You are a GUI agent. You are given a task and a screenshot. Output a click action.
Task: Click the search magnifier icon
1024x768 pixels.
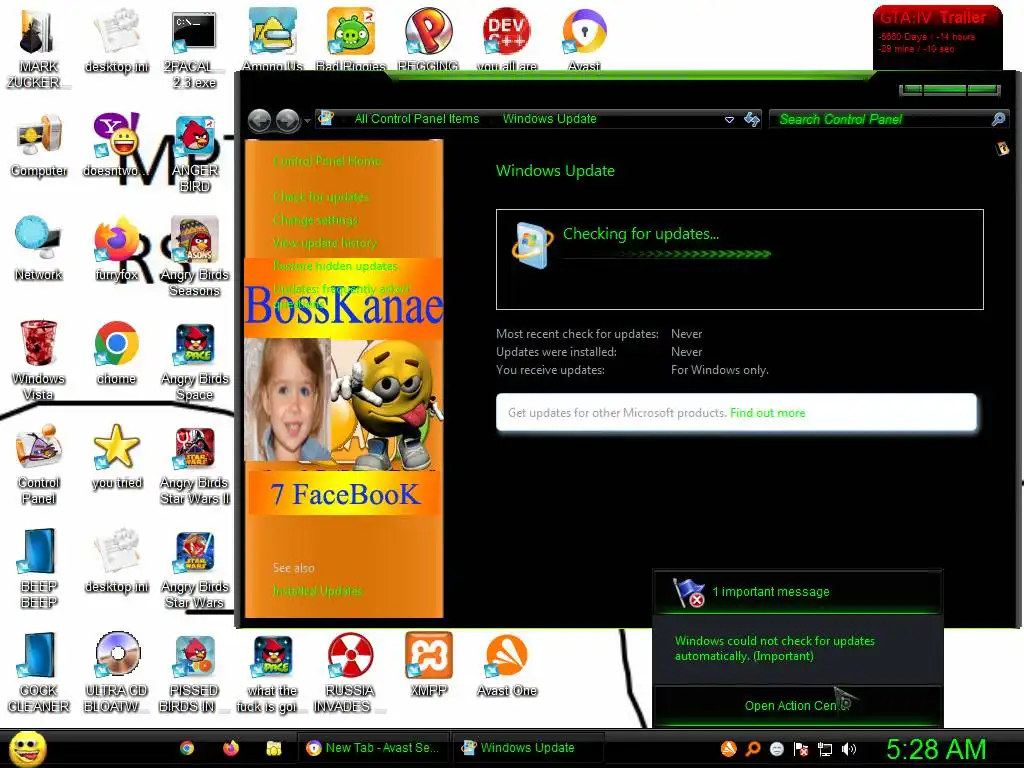tap(998, 119)
